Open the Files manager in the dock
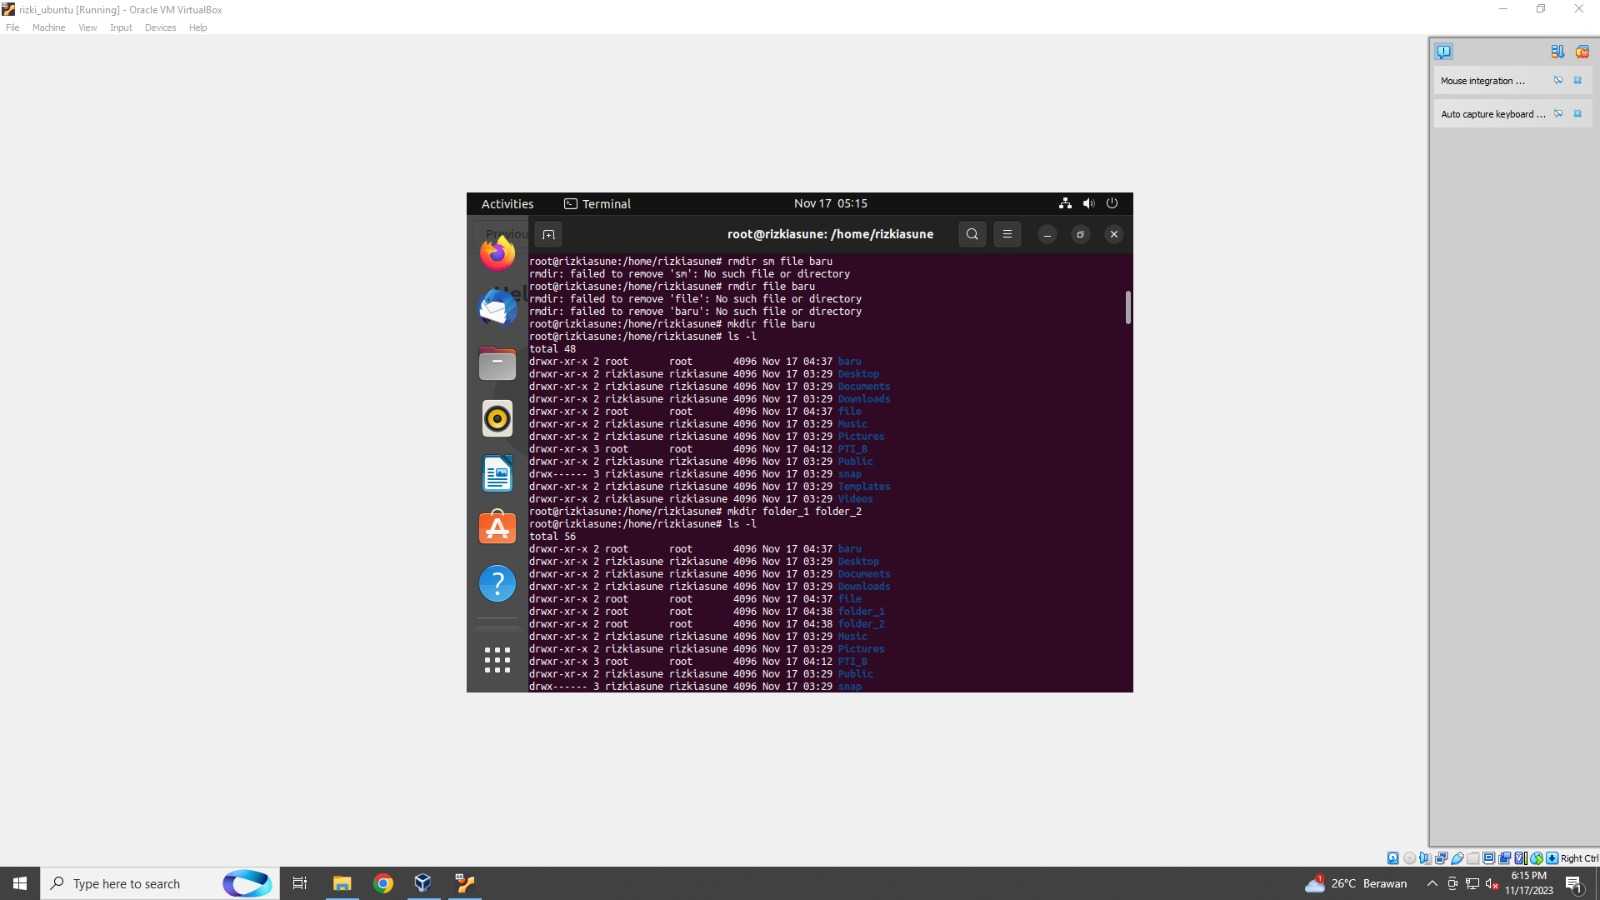Viewport: 1600px width, 900px height. click(x=497, y=364)
